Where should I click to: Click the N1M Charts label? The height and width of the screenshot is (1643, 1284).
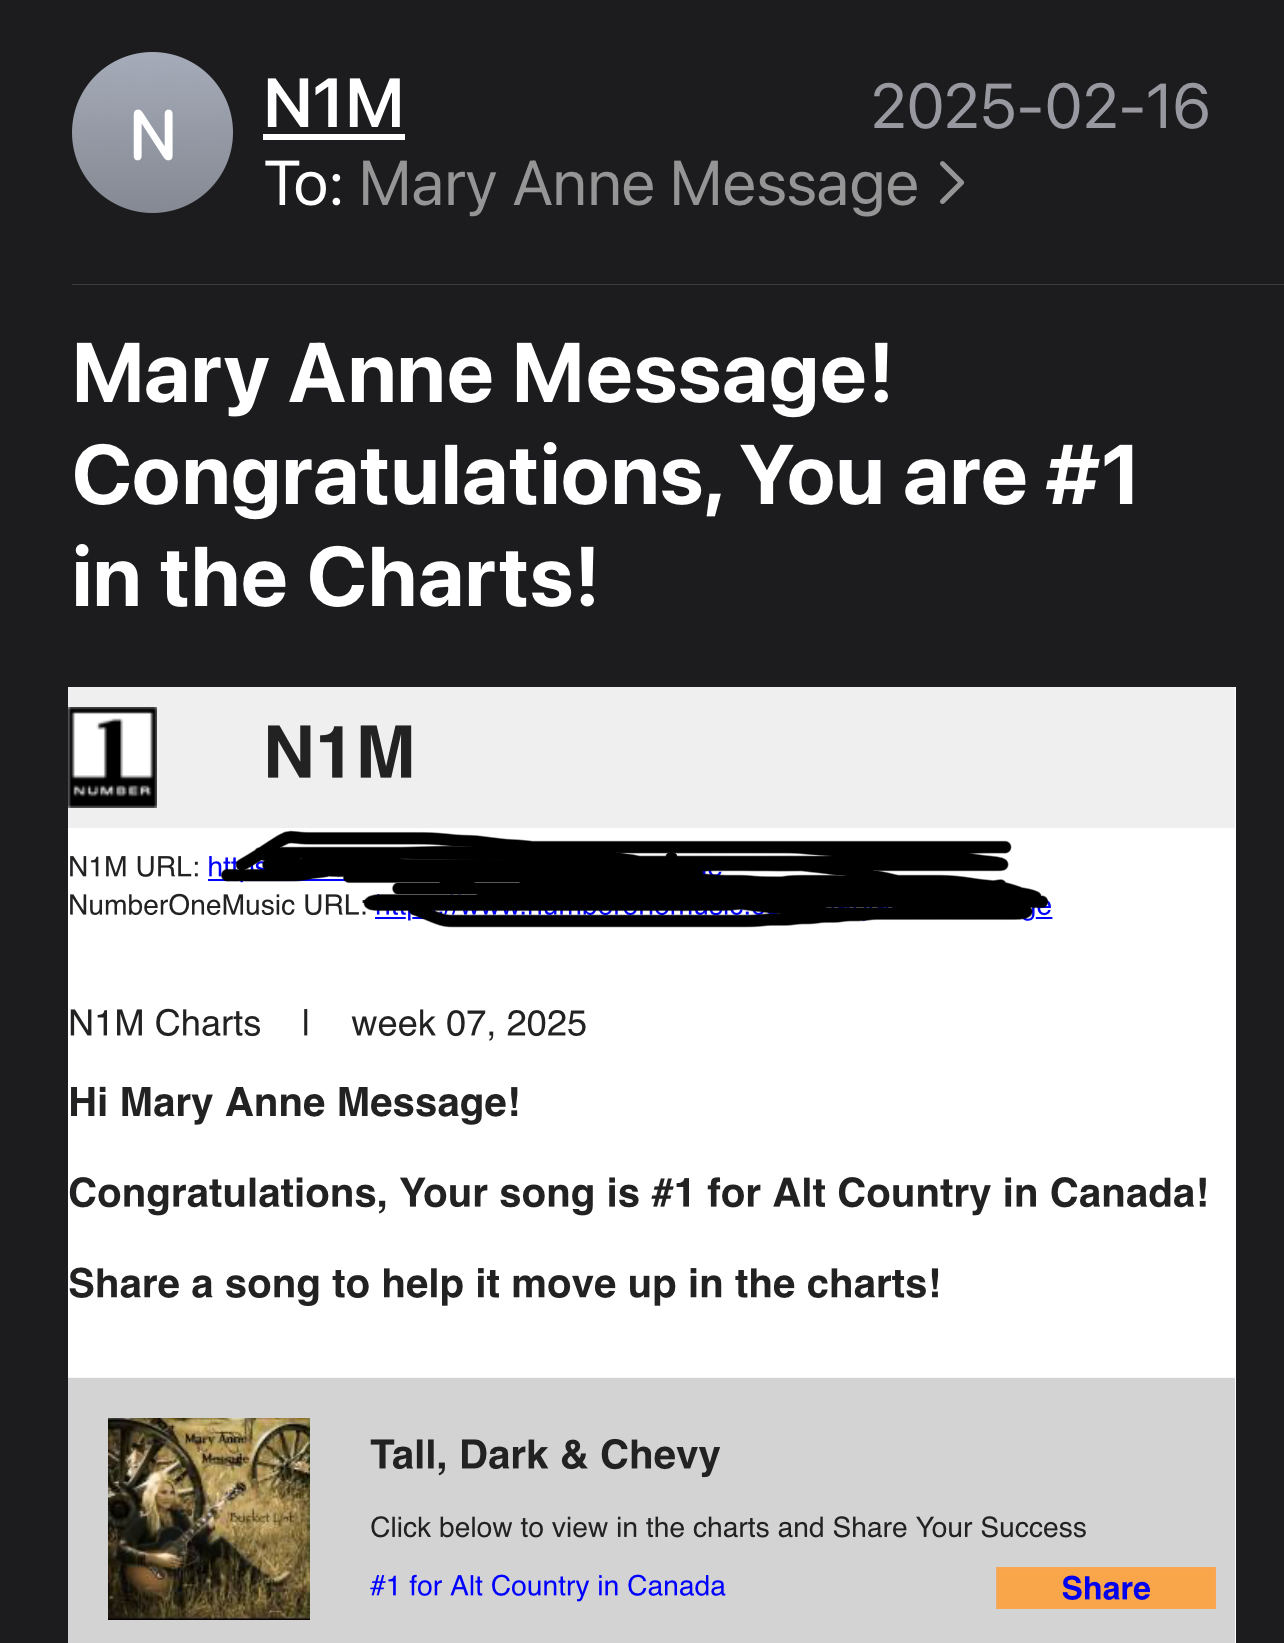(x=165, y=1023)
